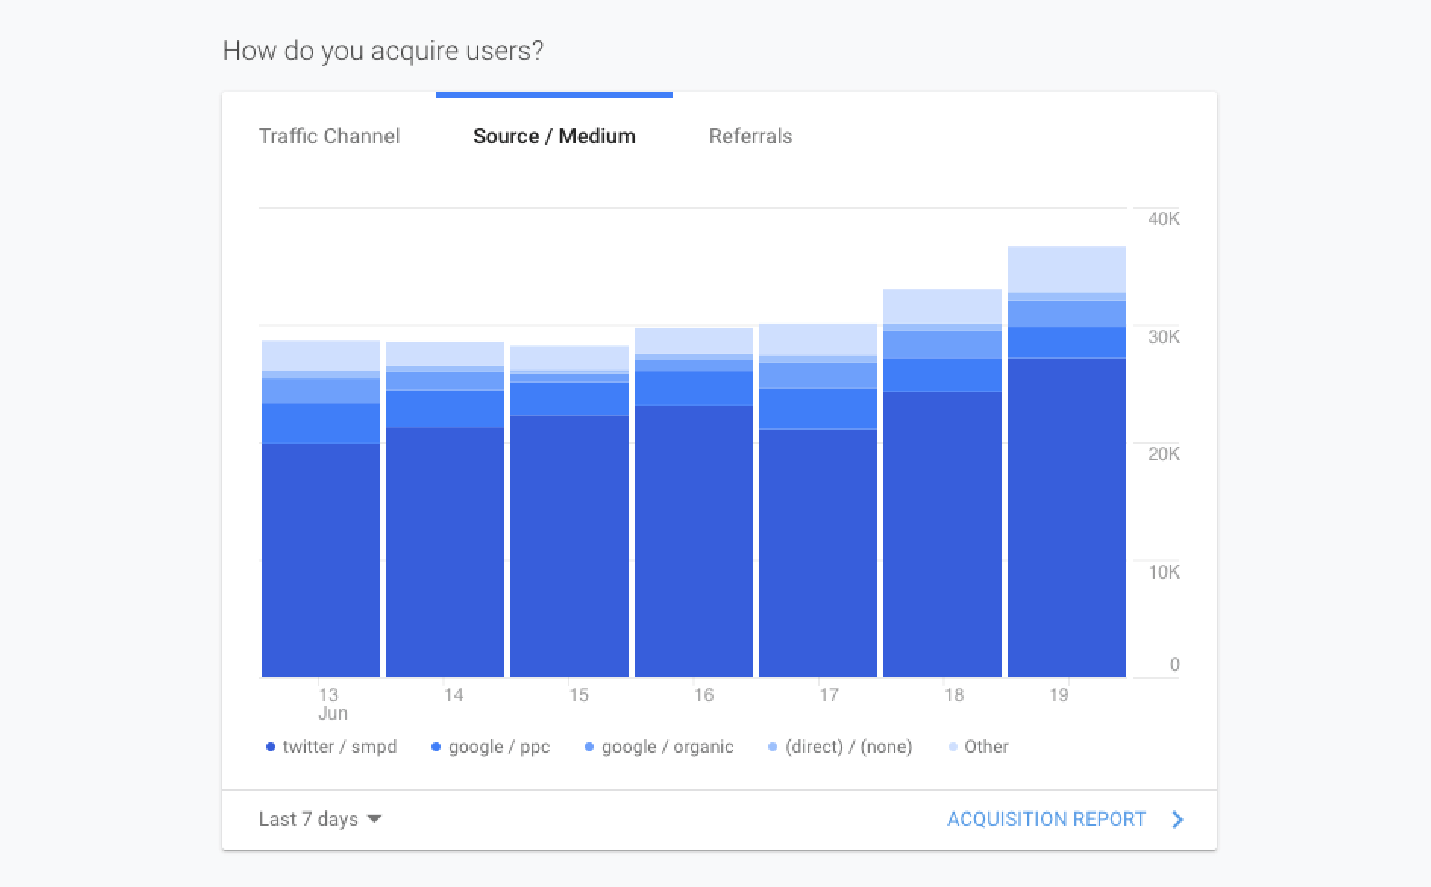
Task: Click the Other legend dot
Action: (x=953, y=747)
